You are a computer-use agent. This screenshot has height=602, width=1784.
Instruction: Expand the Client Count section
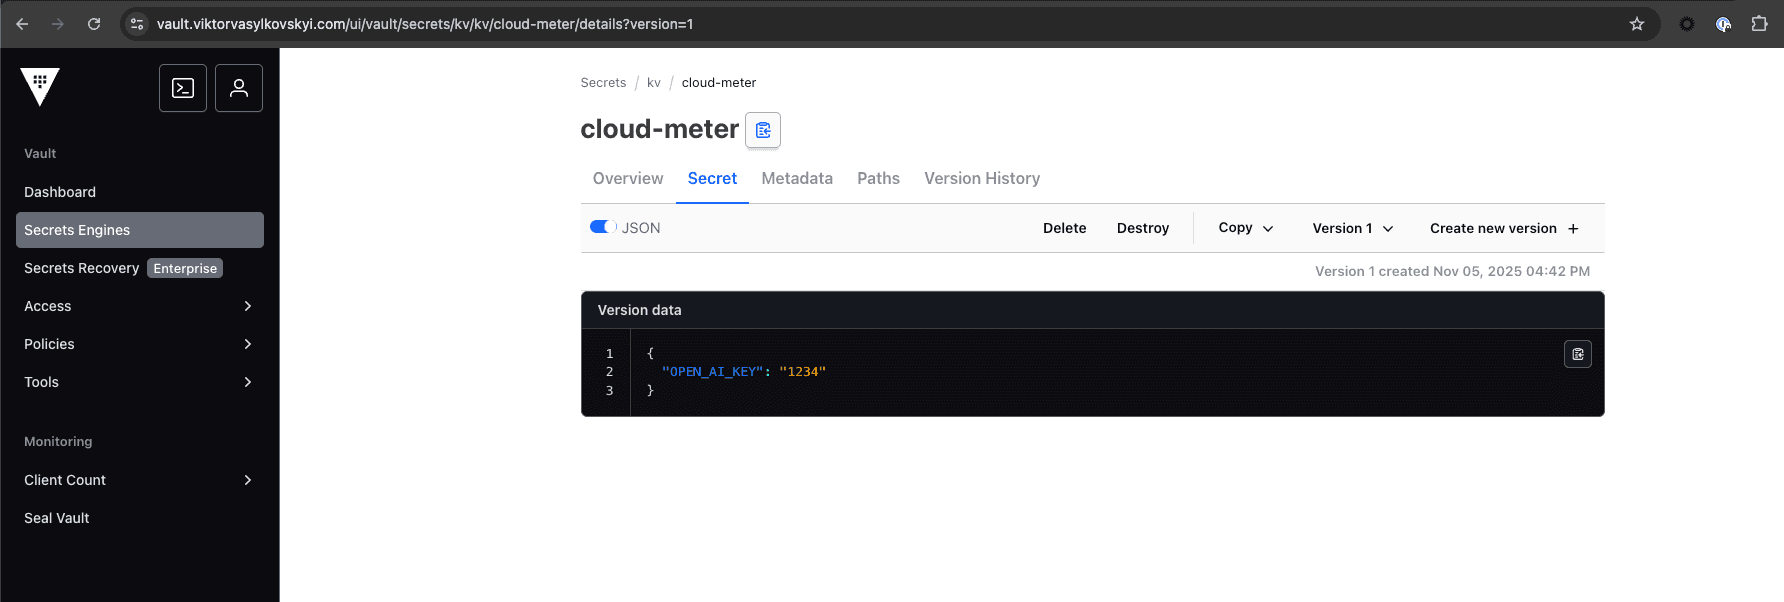click(140, 480)
